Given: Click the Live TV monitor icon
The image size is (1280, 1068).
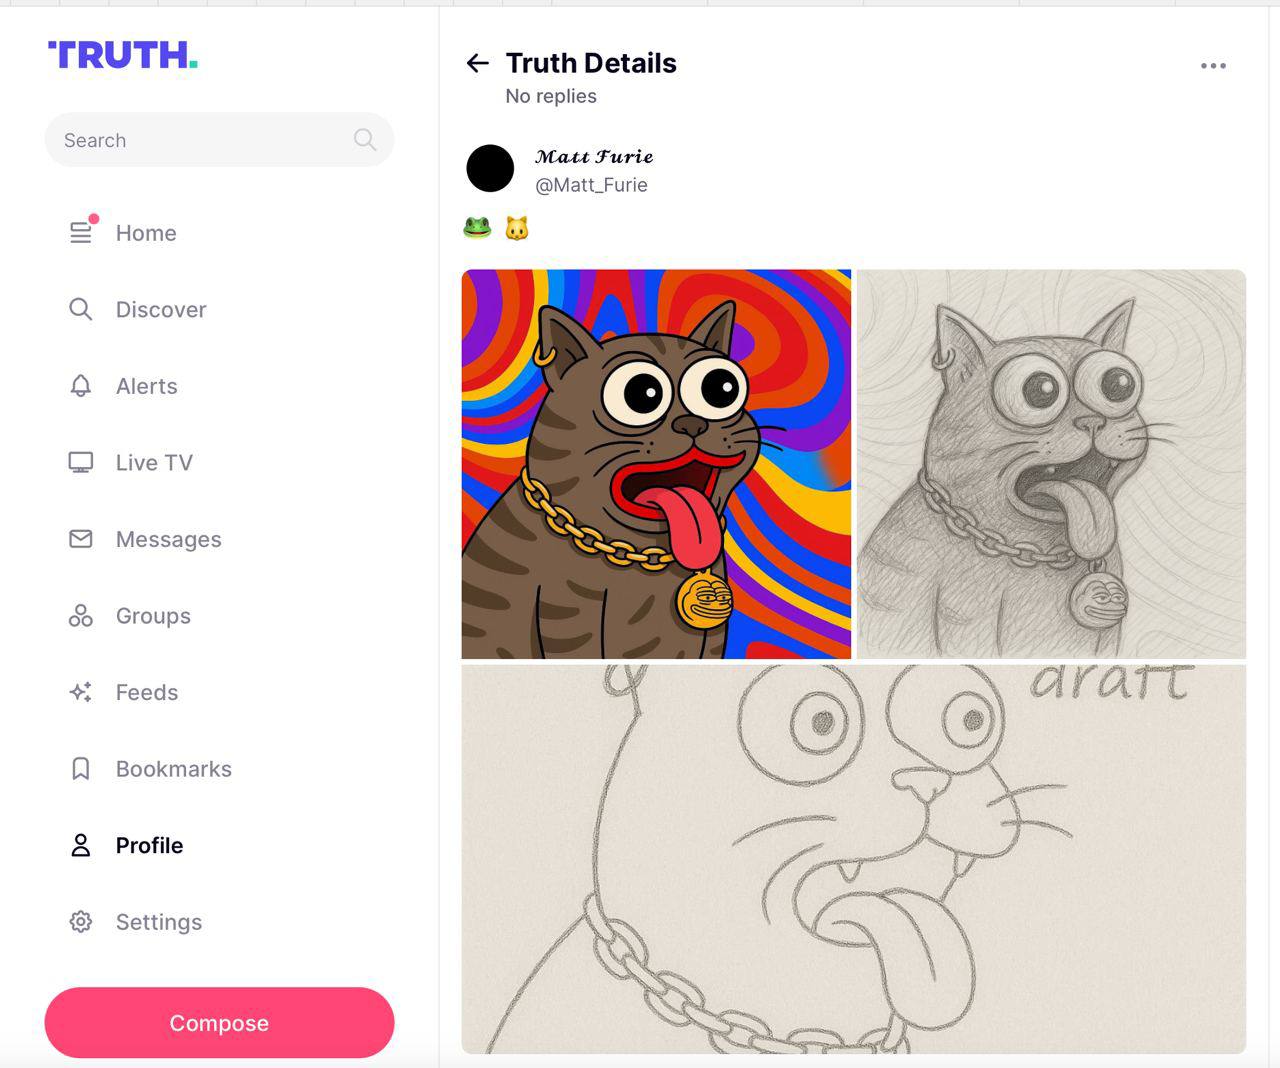Looking at the screenshot, I should 81,462.
